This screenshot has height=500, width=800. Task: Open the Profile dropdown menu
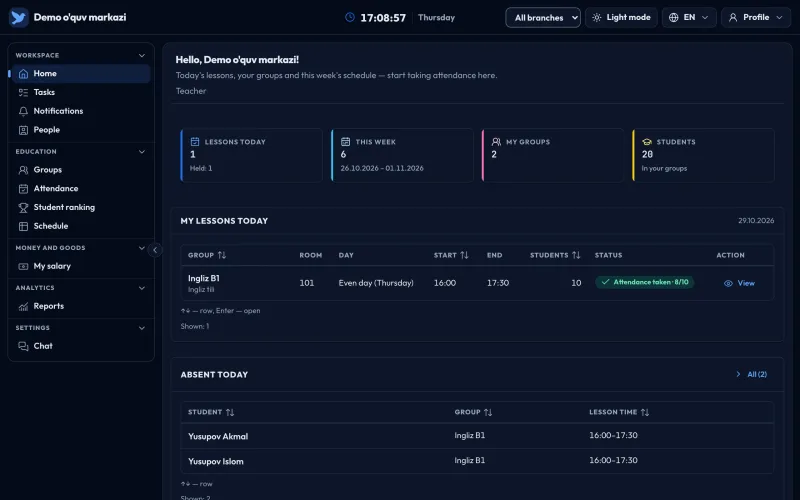click(756, 17)
